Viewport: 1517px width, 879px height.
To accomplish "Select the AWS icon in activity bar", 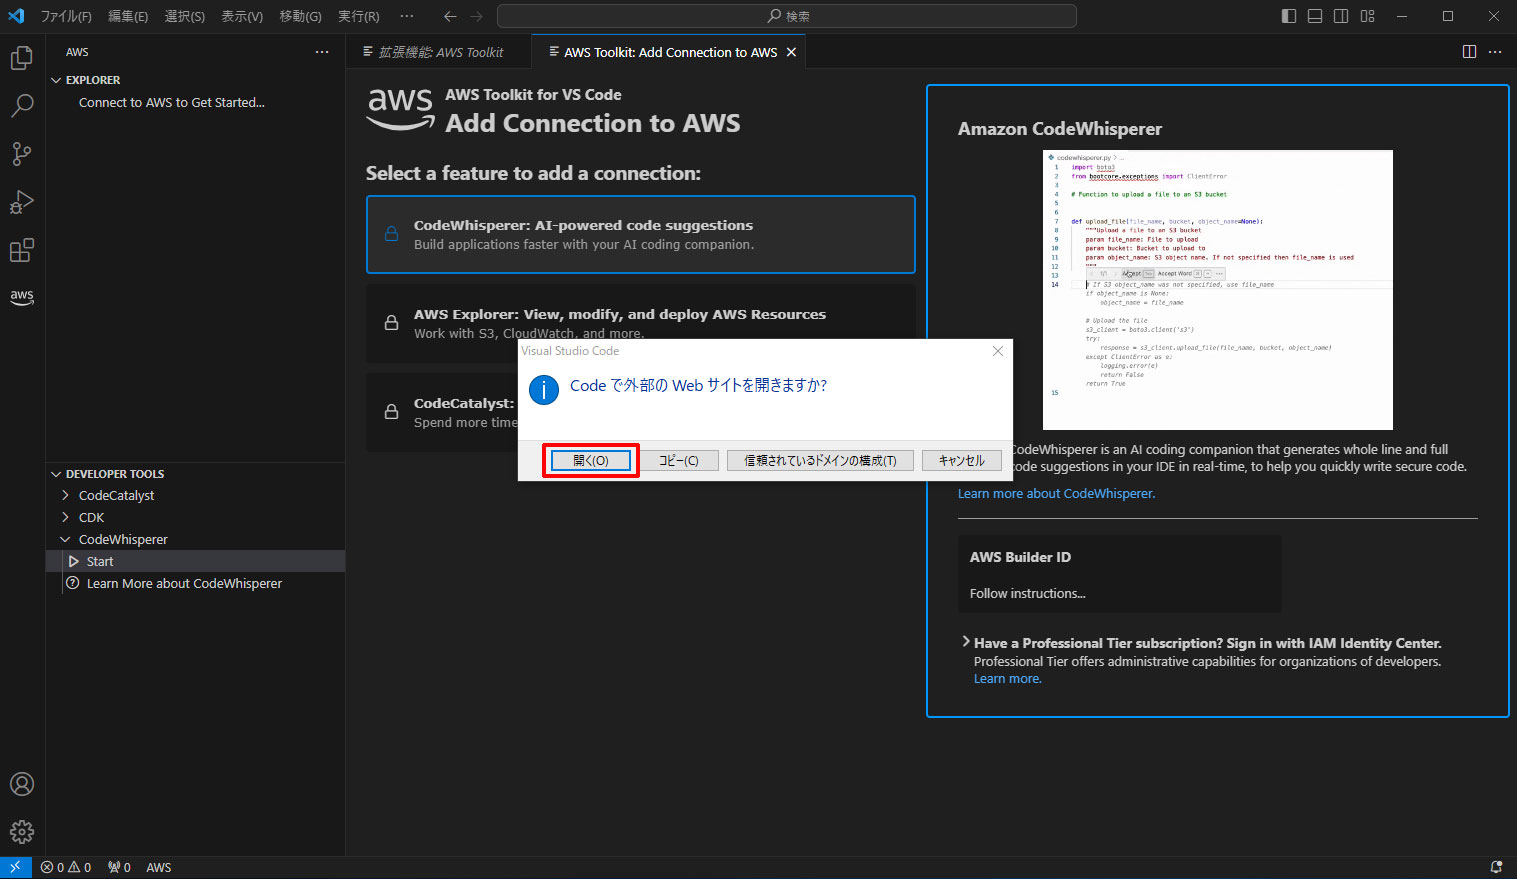I will [22, 297].
